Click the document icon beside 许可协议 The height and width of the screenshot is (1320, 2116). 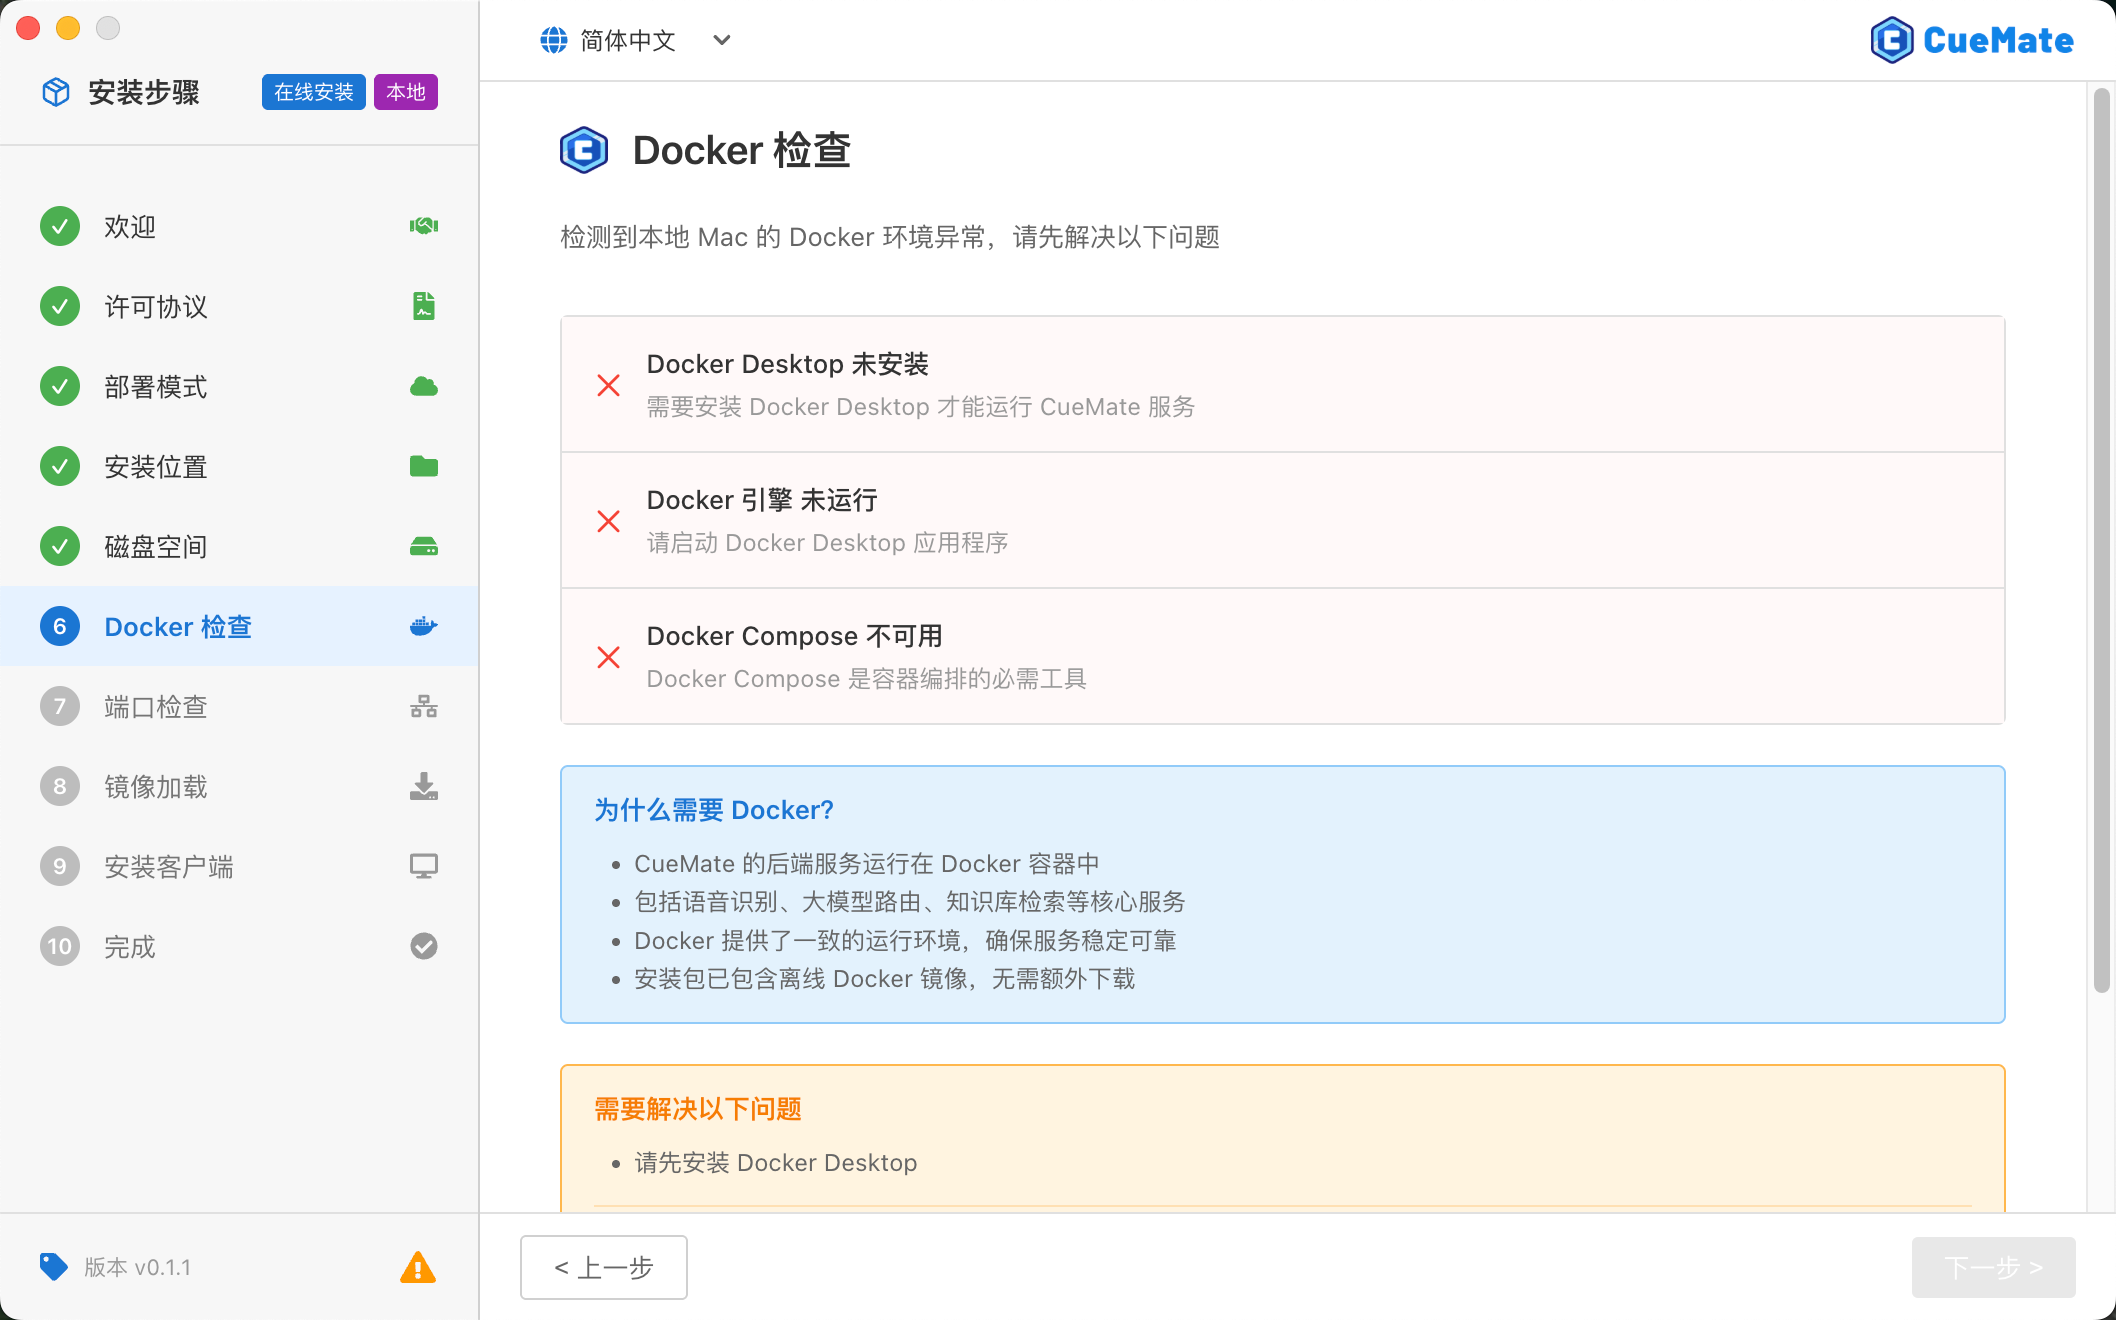[423, 306]
